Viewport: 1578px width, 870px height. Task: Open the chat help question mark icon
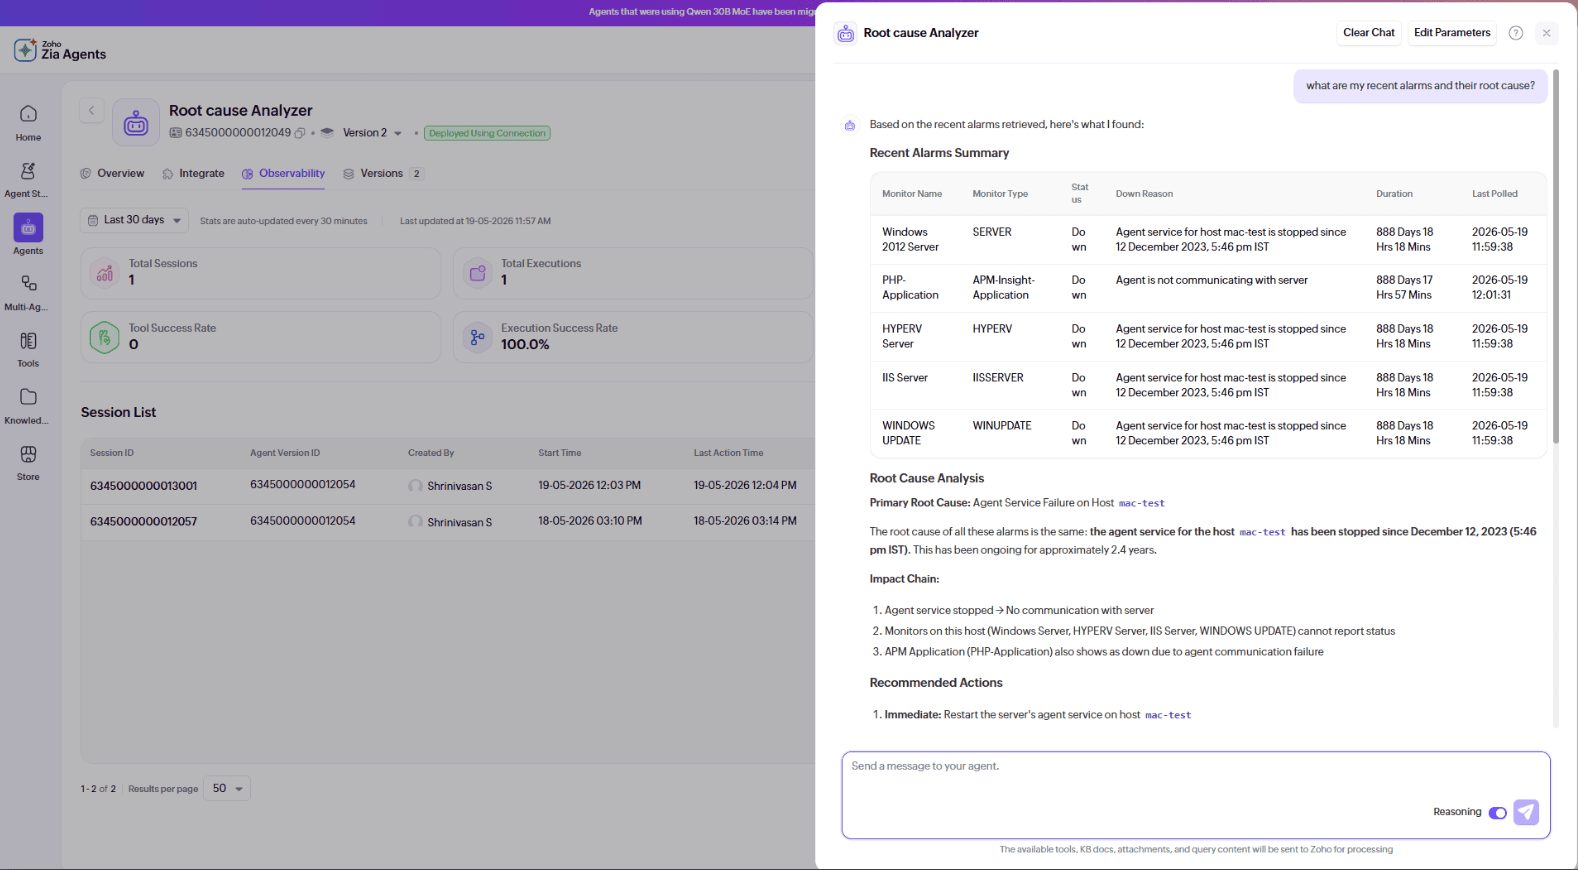point(1516,33)
